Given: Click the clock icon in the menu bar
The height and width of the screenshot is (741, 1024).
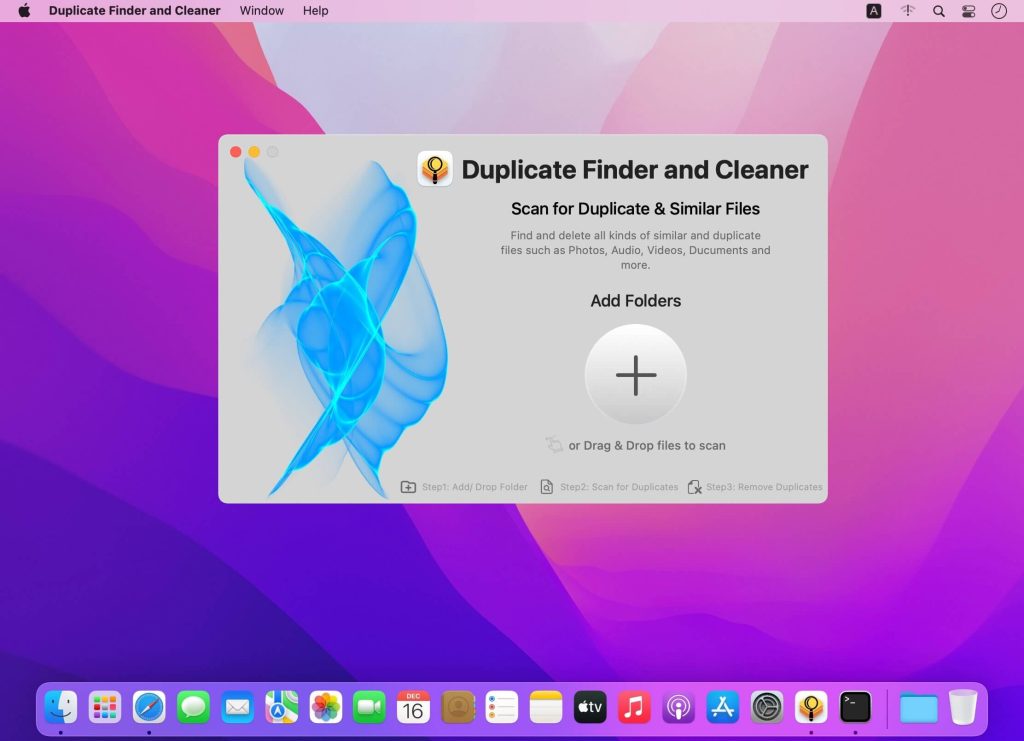Looking at the screenshot, I should tap(997, 11).
